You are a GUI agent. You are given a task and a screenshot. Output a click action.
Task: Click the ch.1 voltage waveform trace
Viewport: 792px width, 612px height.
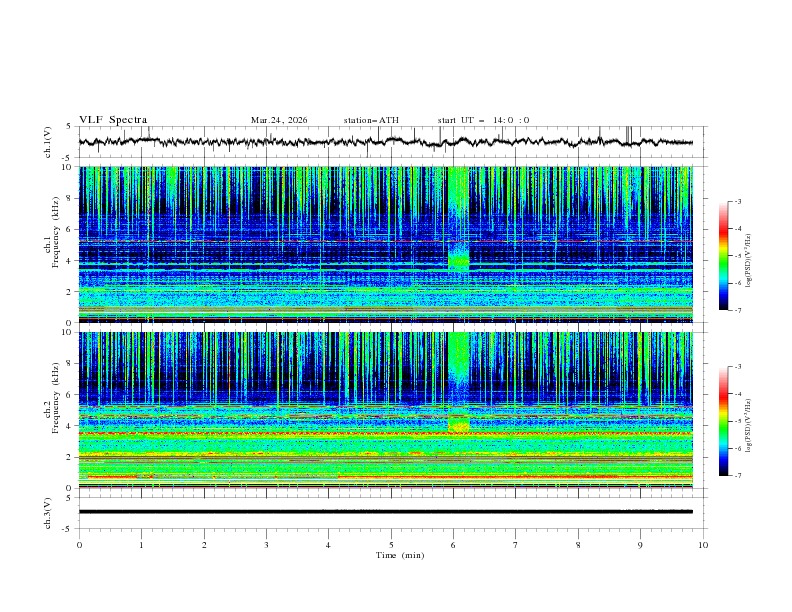(x=385, y=142)
